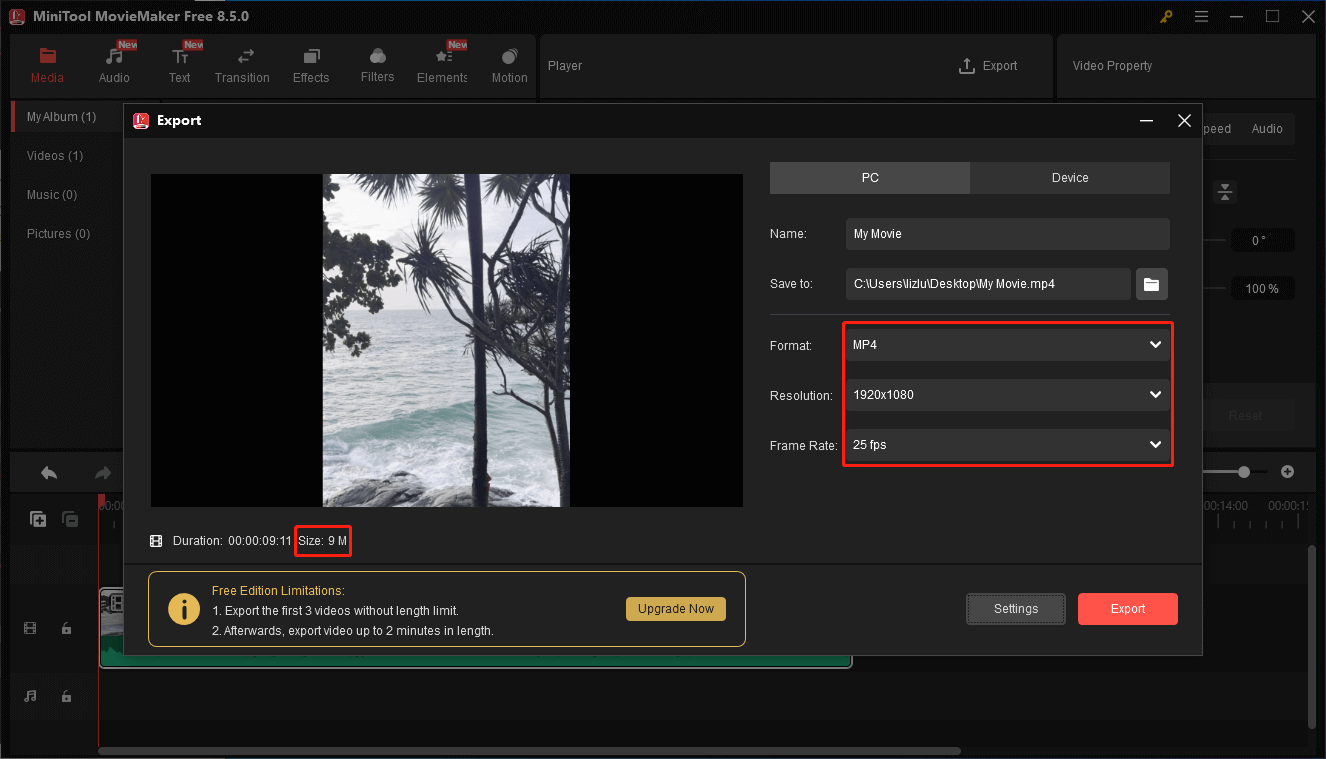The height and width of the screenshot is (759, 1326).
Task: Lock the video track on the timeline
Action: click(x=66, y=628)
